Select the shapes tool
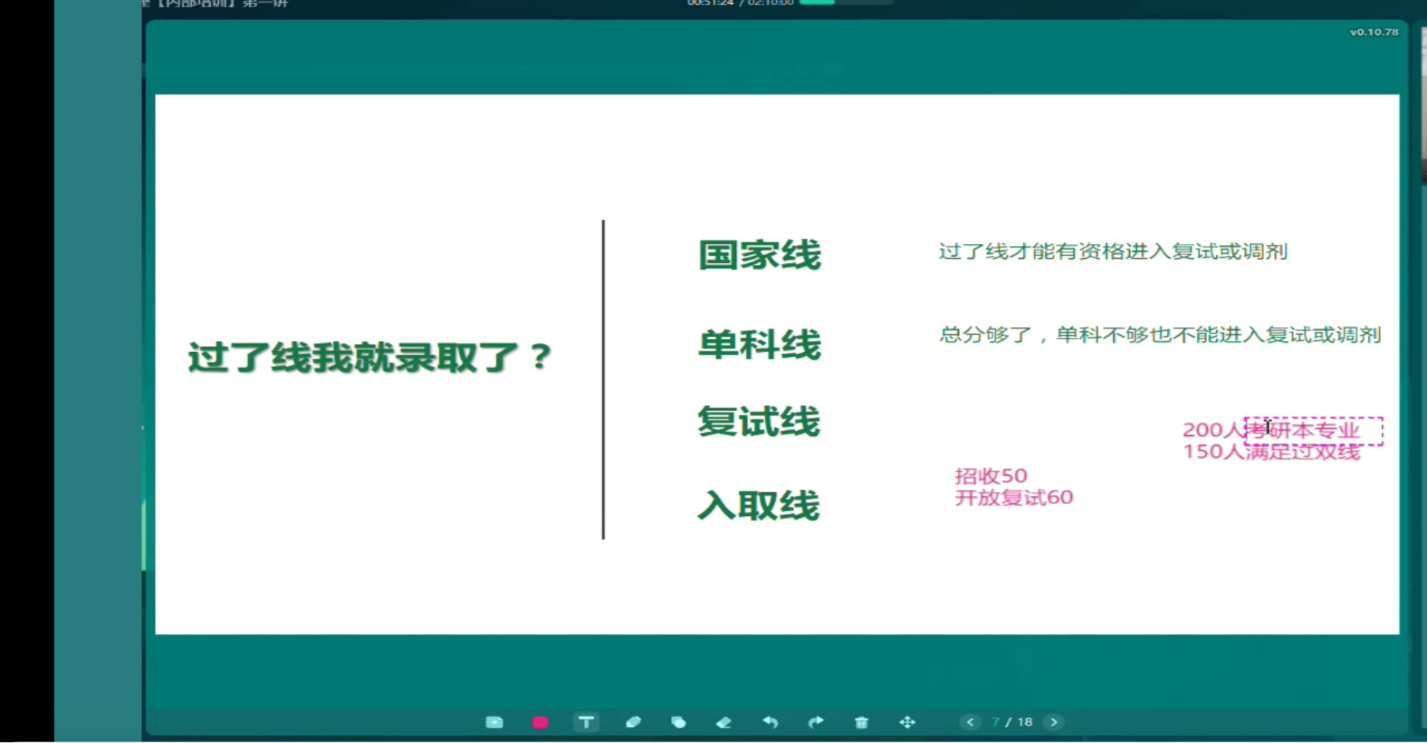This screenshot has width=1427, height=743. [678, 722]
